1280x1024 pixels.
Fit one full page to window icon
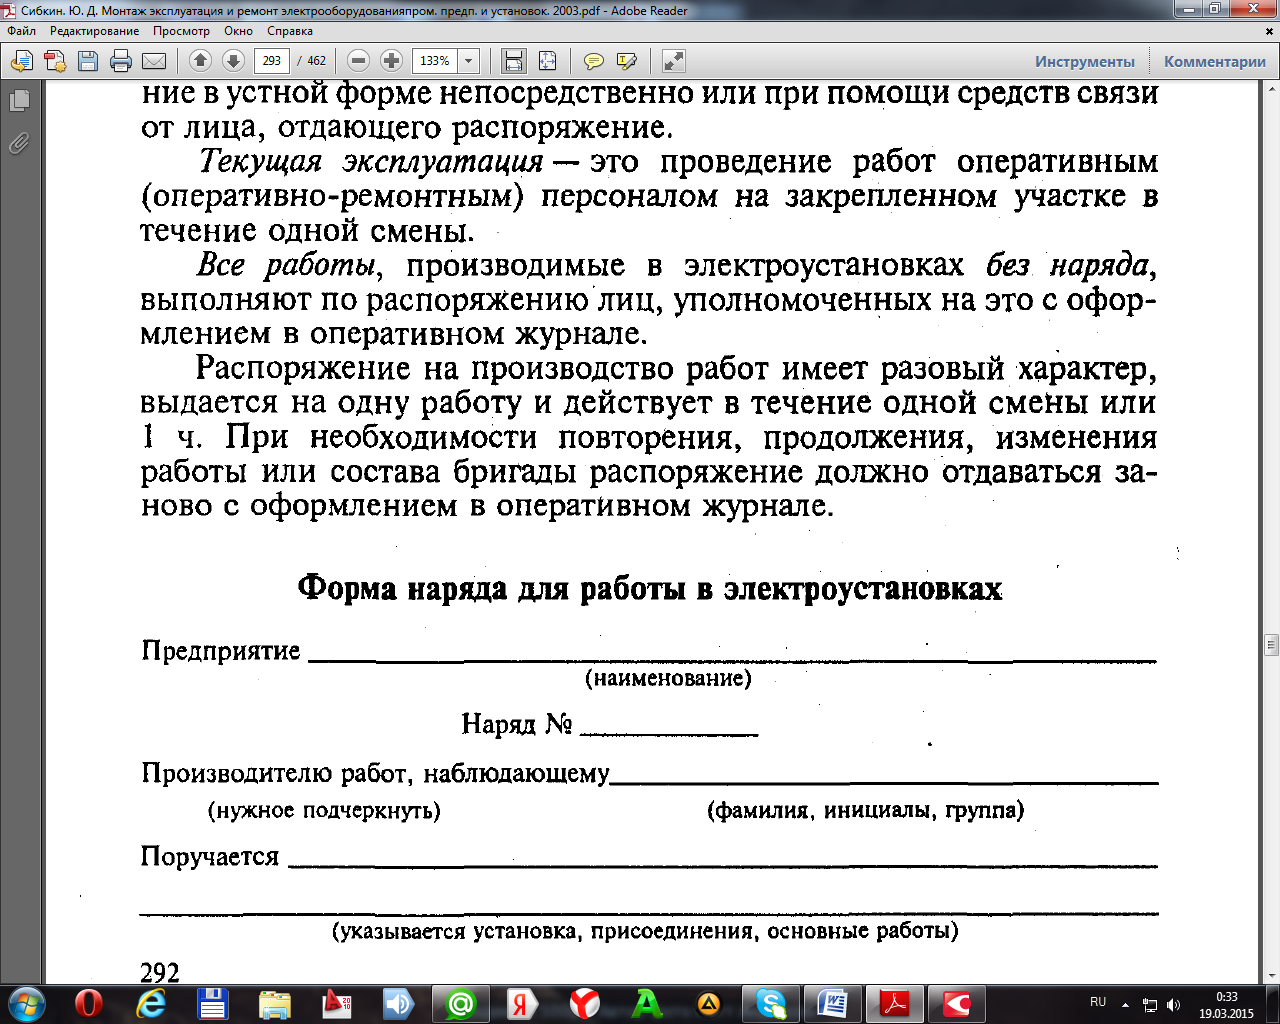click(547, 61)
